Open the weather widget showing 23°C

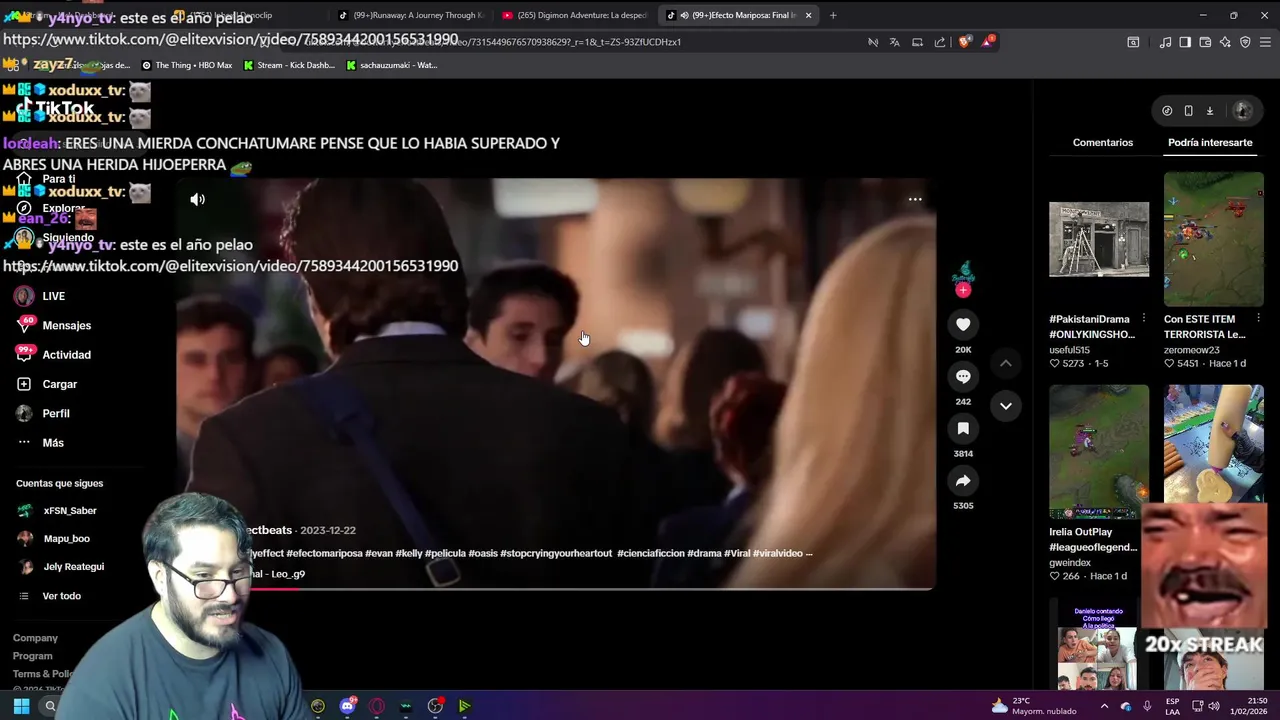1034,706
